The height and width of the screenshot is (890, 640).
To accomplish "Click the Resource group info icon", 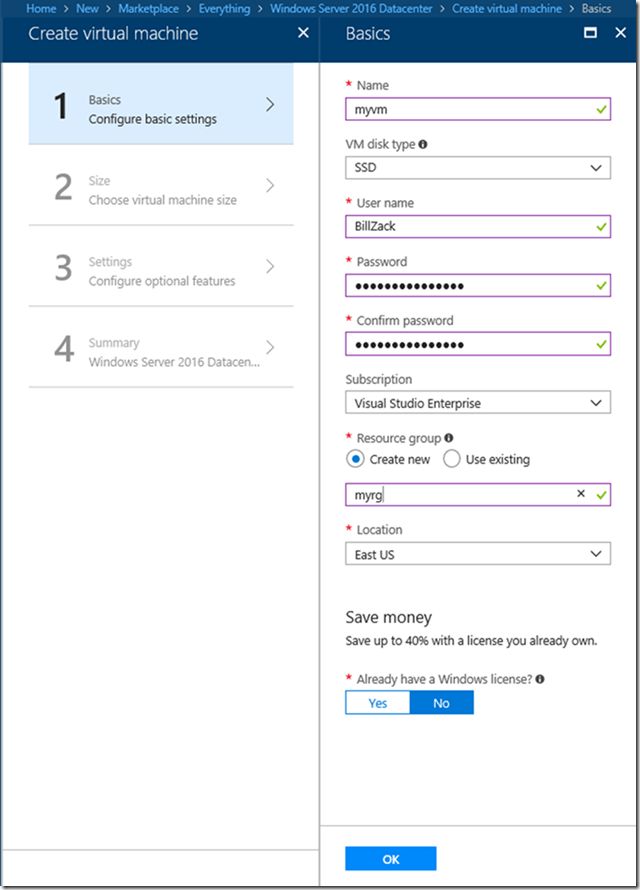I will pyautogui.click(x=449, y=438).
